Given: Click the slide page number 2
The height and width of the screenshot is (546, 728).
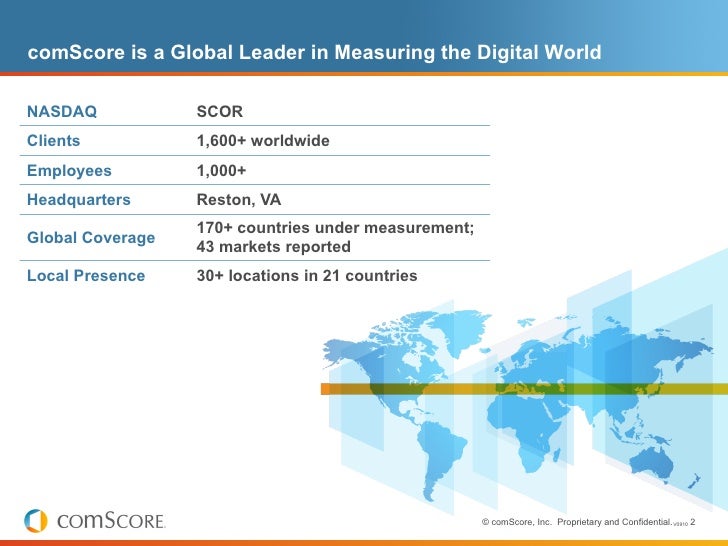Looking at the screenshot, I should pyautogui.click(x=692, y=522).
